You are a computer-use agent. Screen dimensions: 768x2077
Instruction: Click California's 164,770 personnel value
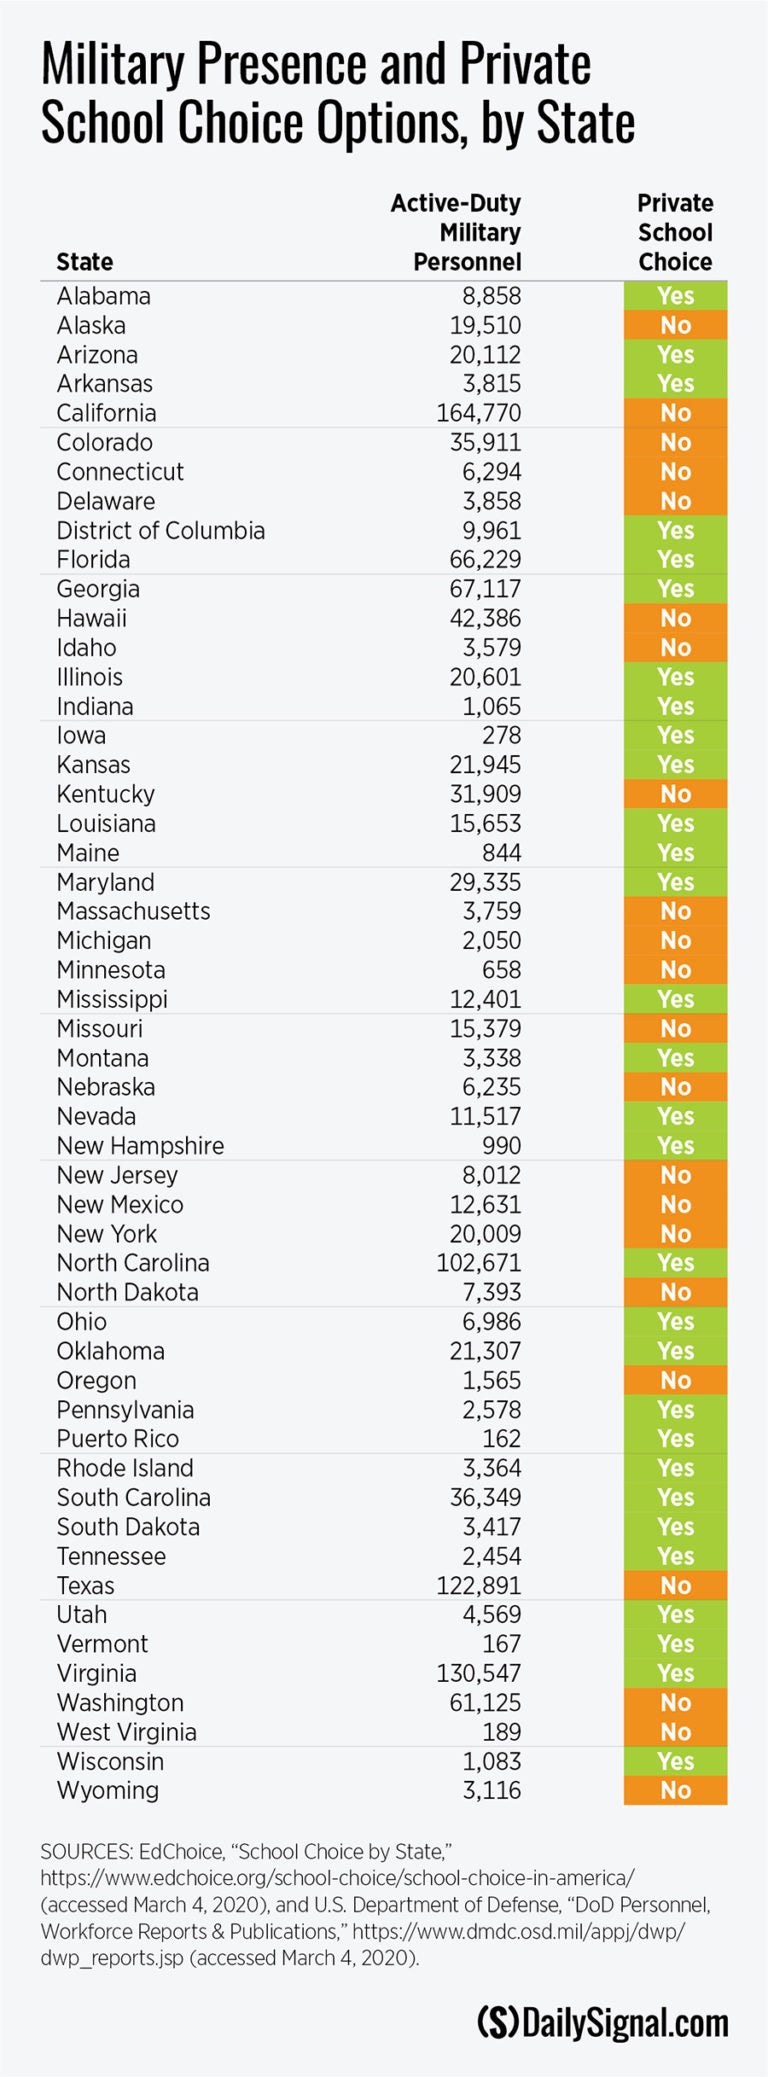tap(478, 413)
